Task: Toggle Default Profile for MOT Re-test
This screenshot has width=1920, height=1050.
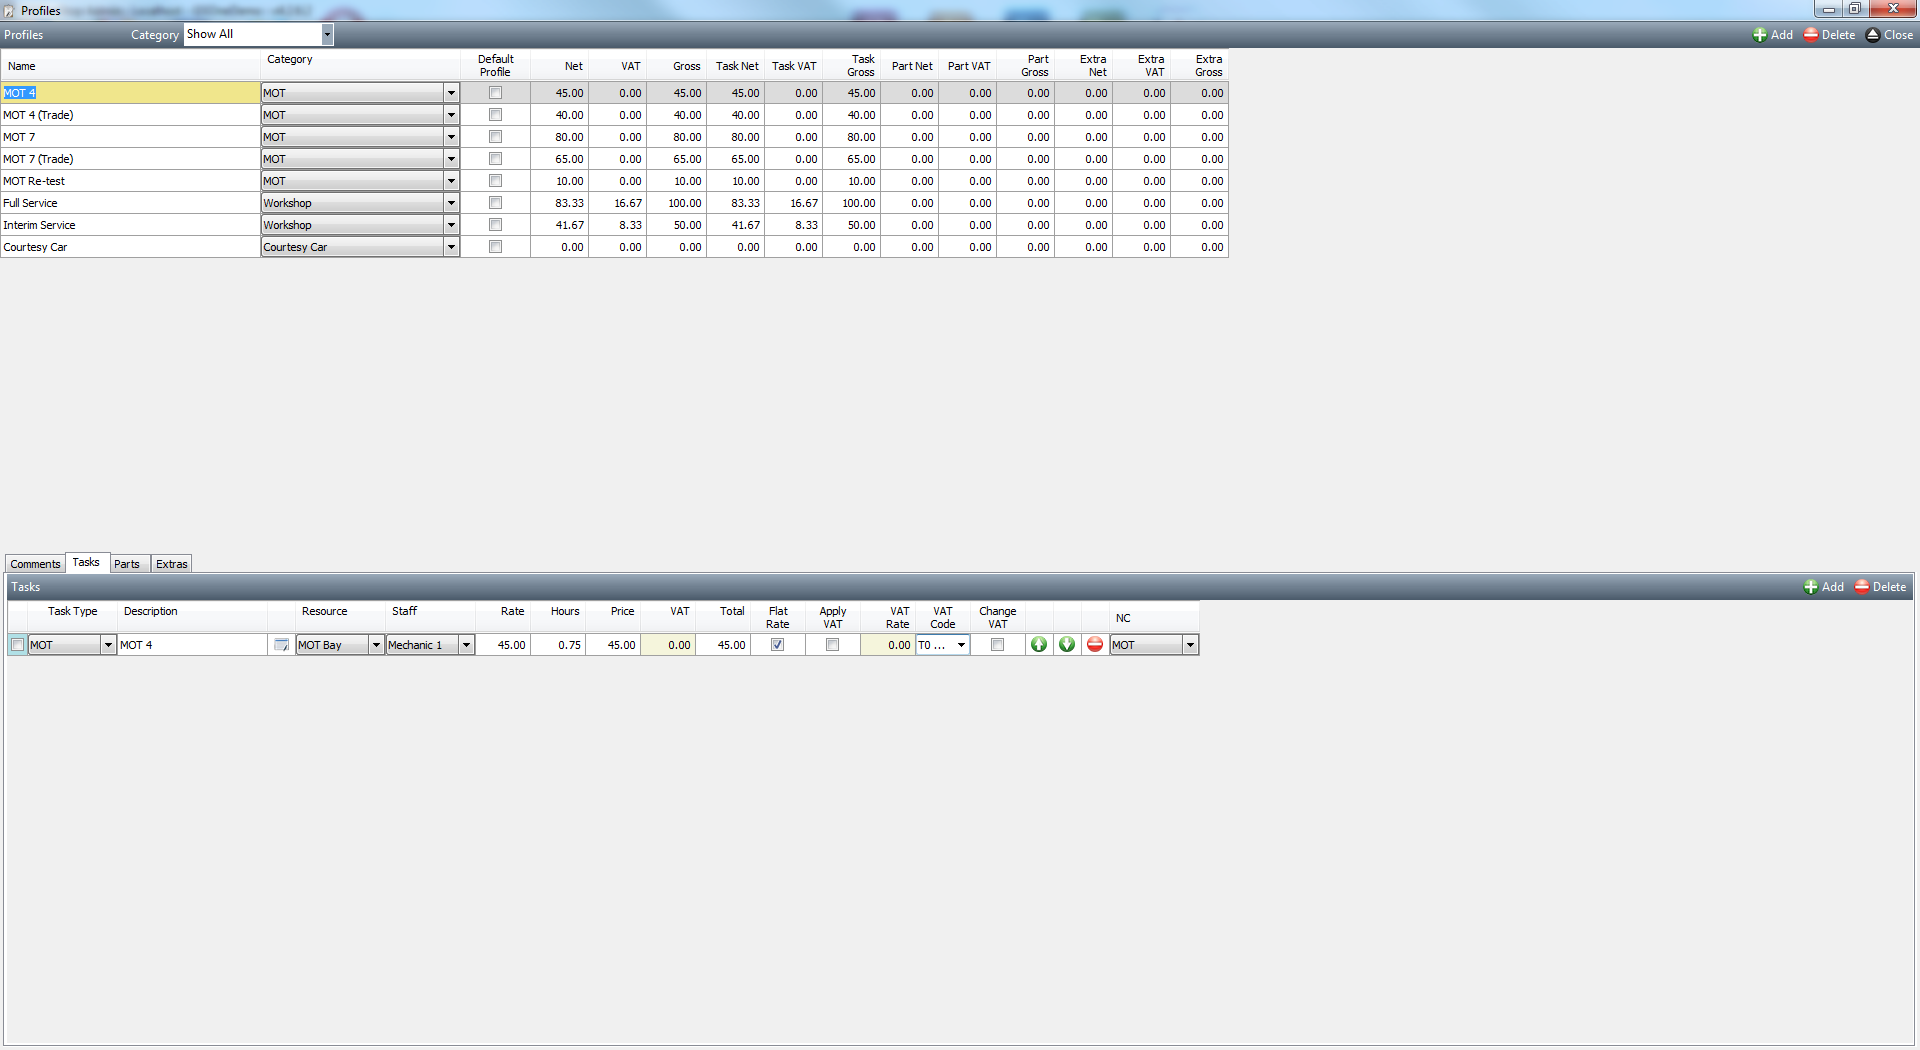Action: [x=495, y=181]
